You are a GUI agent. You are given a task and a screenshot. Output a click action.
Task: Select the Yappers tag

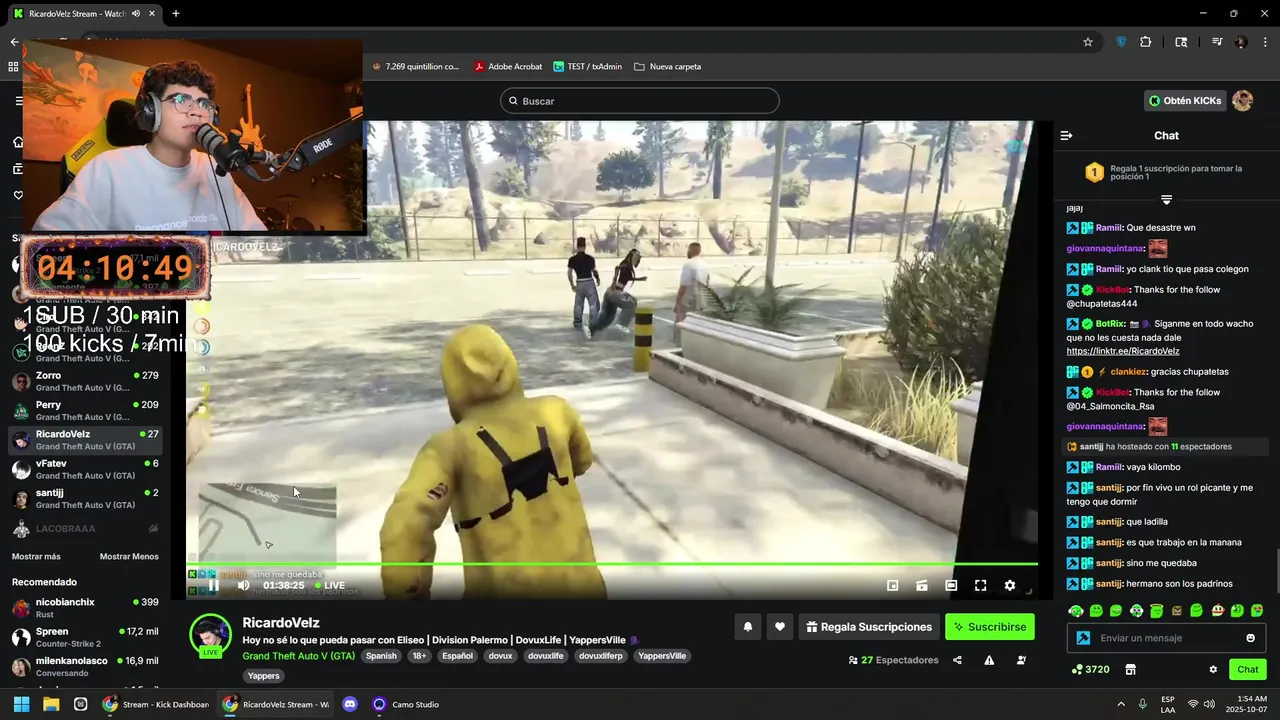(264, 676)
